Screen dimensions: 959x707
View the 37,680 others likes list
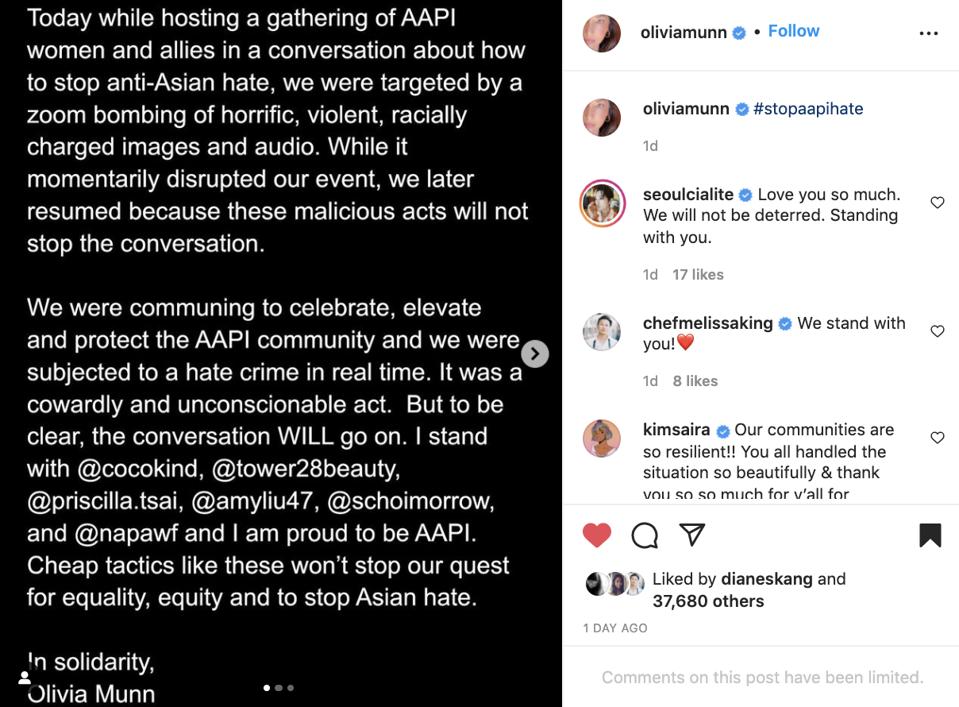(x=708, y=601)
